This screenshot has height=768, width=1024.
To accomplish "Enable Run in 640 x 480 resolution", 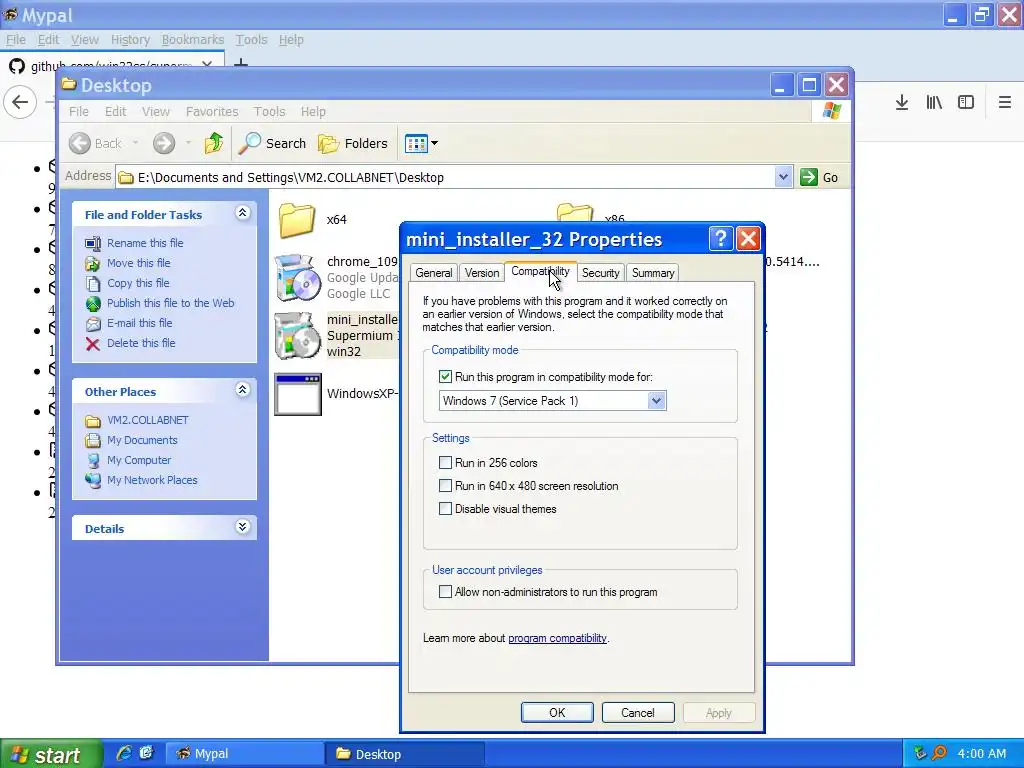I will coord(445,486).
